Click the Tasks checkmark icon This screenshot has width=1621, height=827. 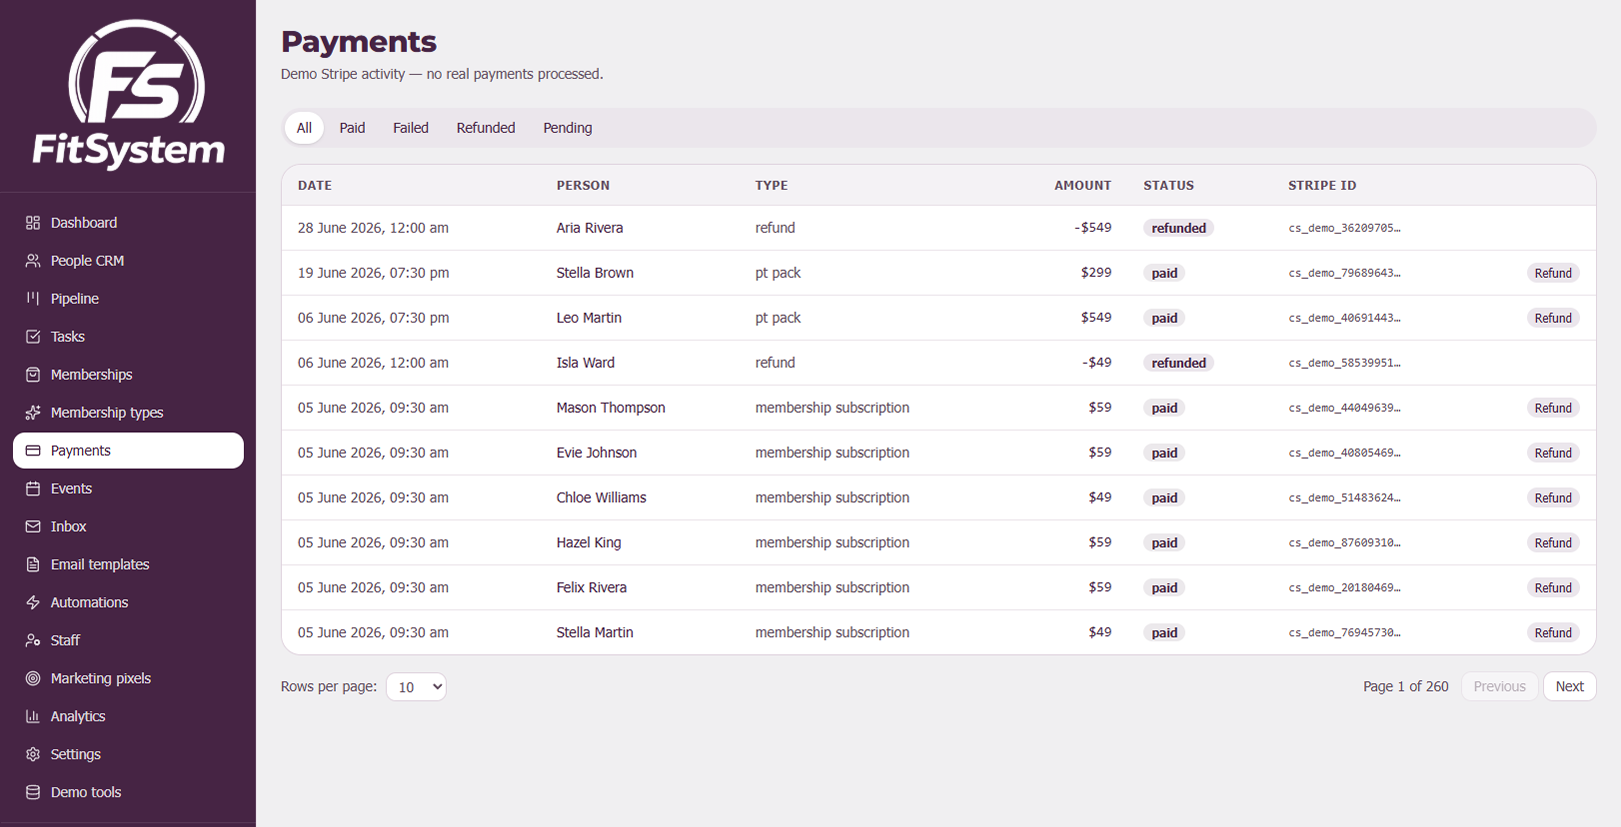pyautogui.click(x=33, y=337)
